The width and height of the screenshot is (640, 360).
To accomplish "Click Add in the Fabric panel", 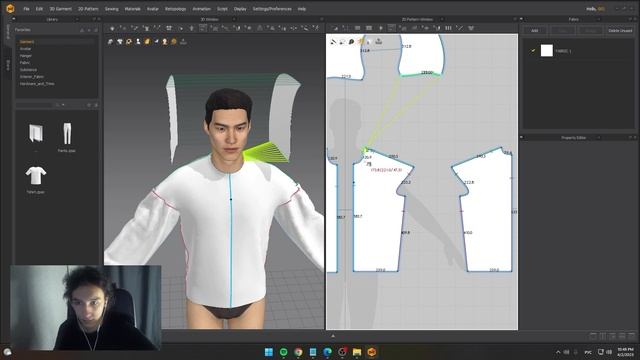I will point(534,31).
